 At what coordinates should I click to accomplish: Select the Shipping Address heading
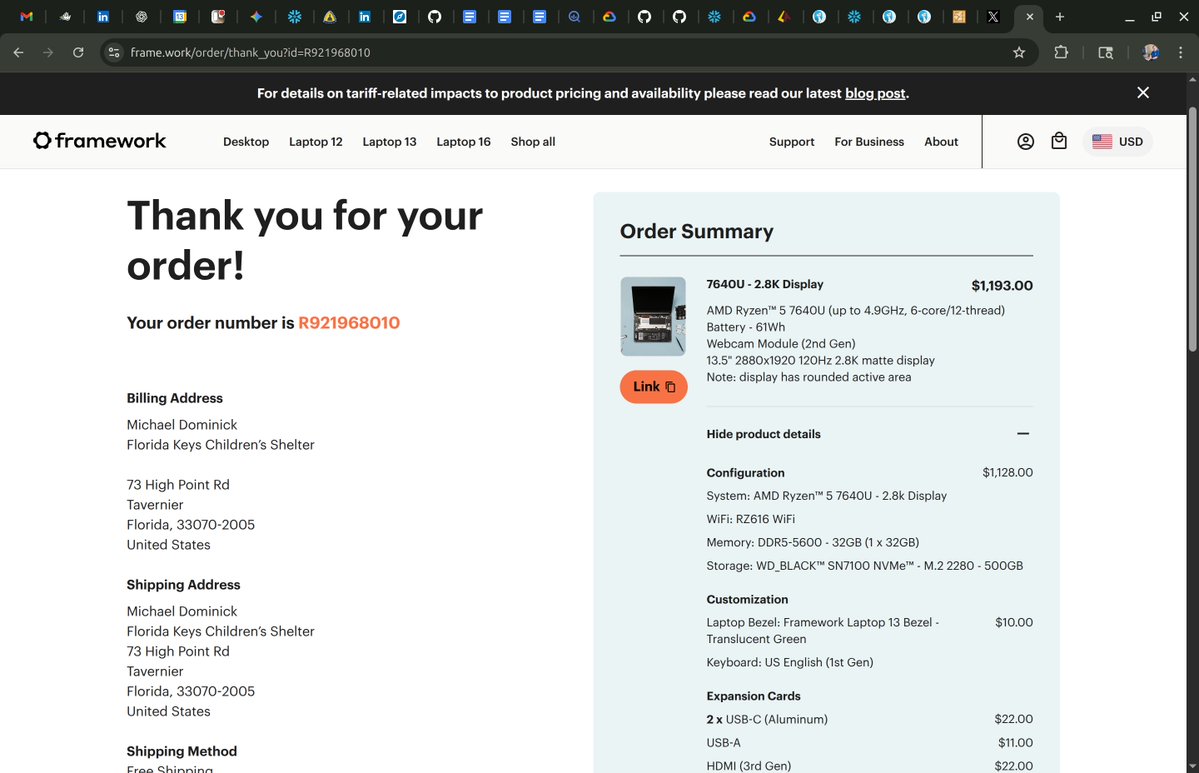[184, 585]
